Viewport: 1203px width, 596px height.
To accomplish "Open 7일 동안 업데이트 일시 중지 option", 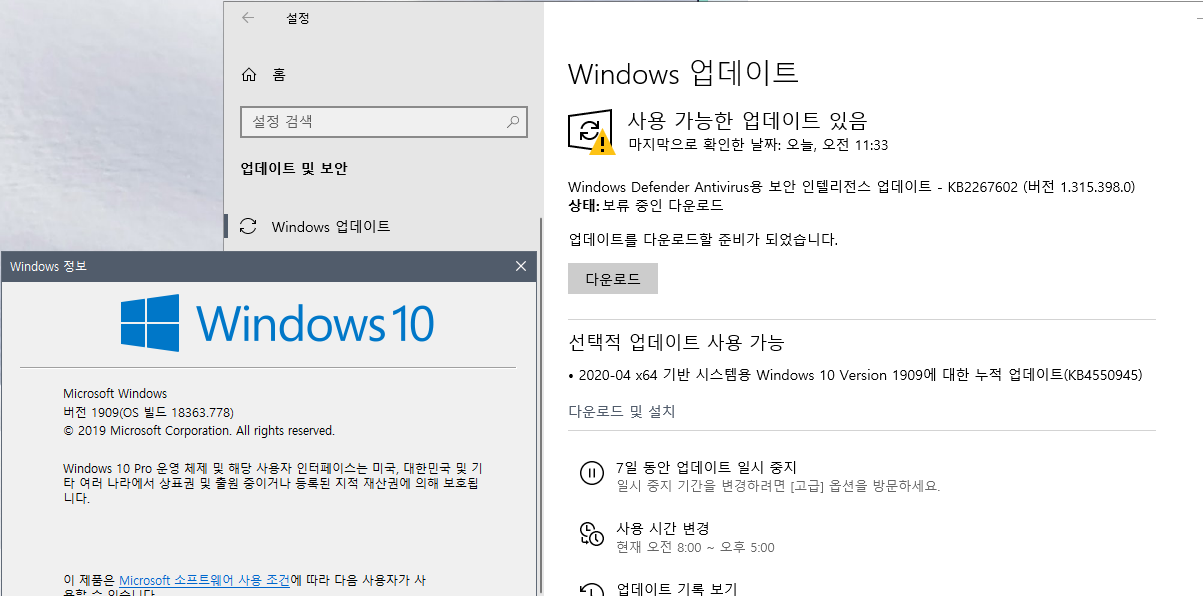I will pos(706,467).
